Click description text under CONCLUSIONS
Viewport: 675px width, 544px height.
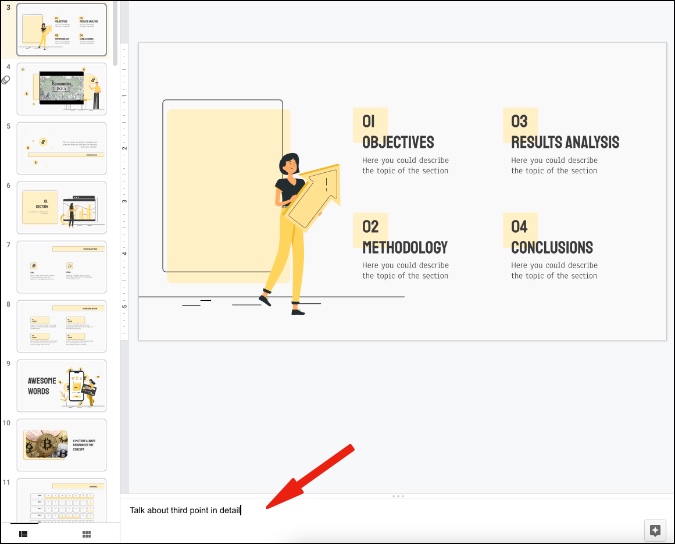click(x=554, y=270)
